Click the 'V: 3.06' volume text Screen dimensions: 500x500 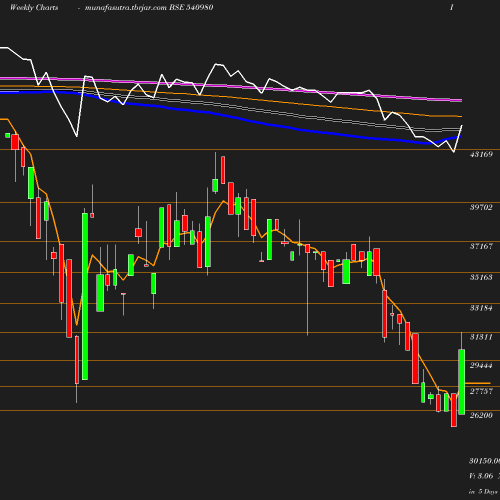tap(481, 476)
